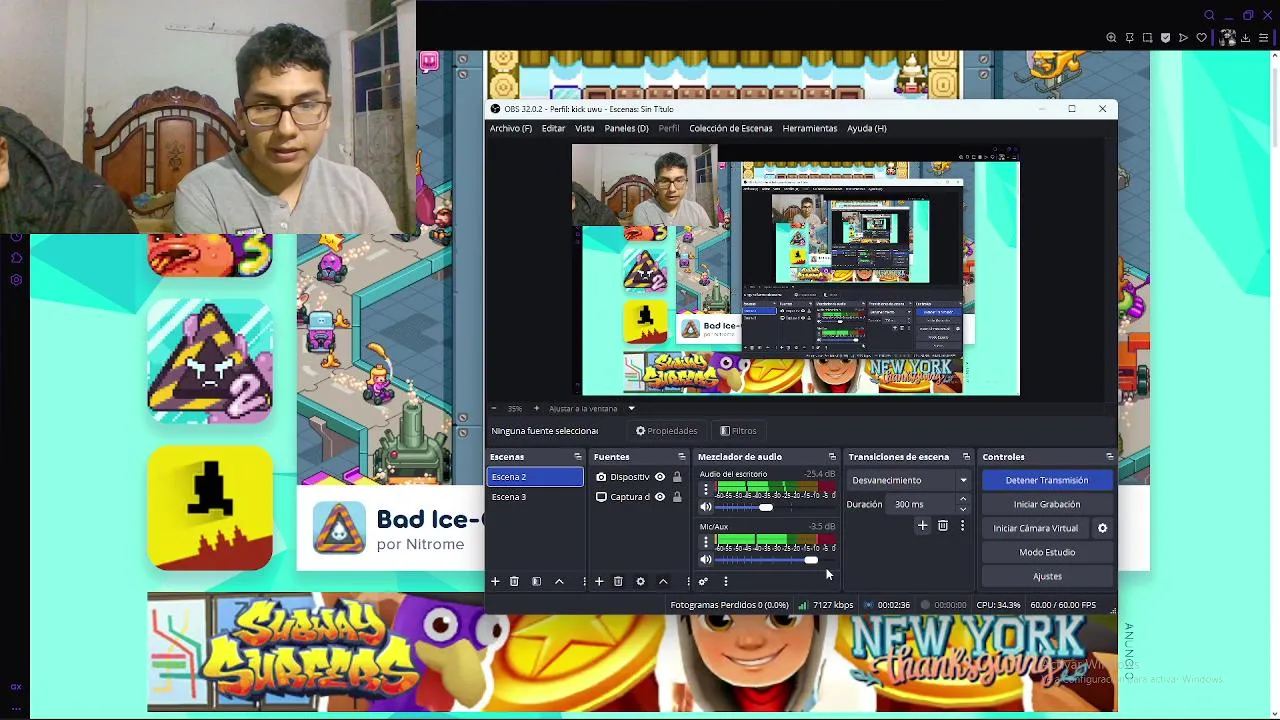Image resolution: width=1280 pixels, height=720 pixels.
Task: Undock the Controles panel icon
Action: click(1109, 457)
